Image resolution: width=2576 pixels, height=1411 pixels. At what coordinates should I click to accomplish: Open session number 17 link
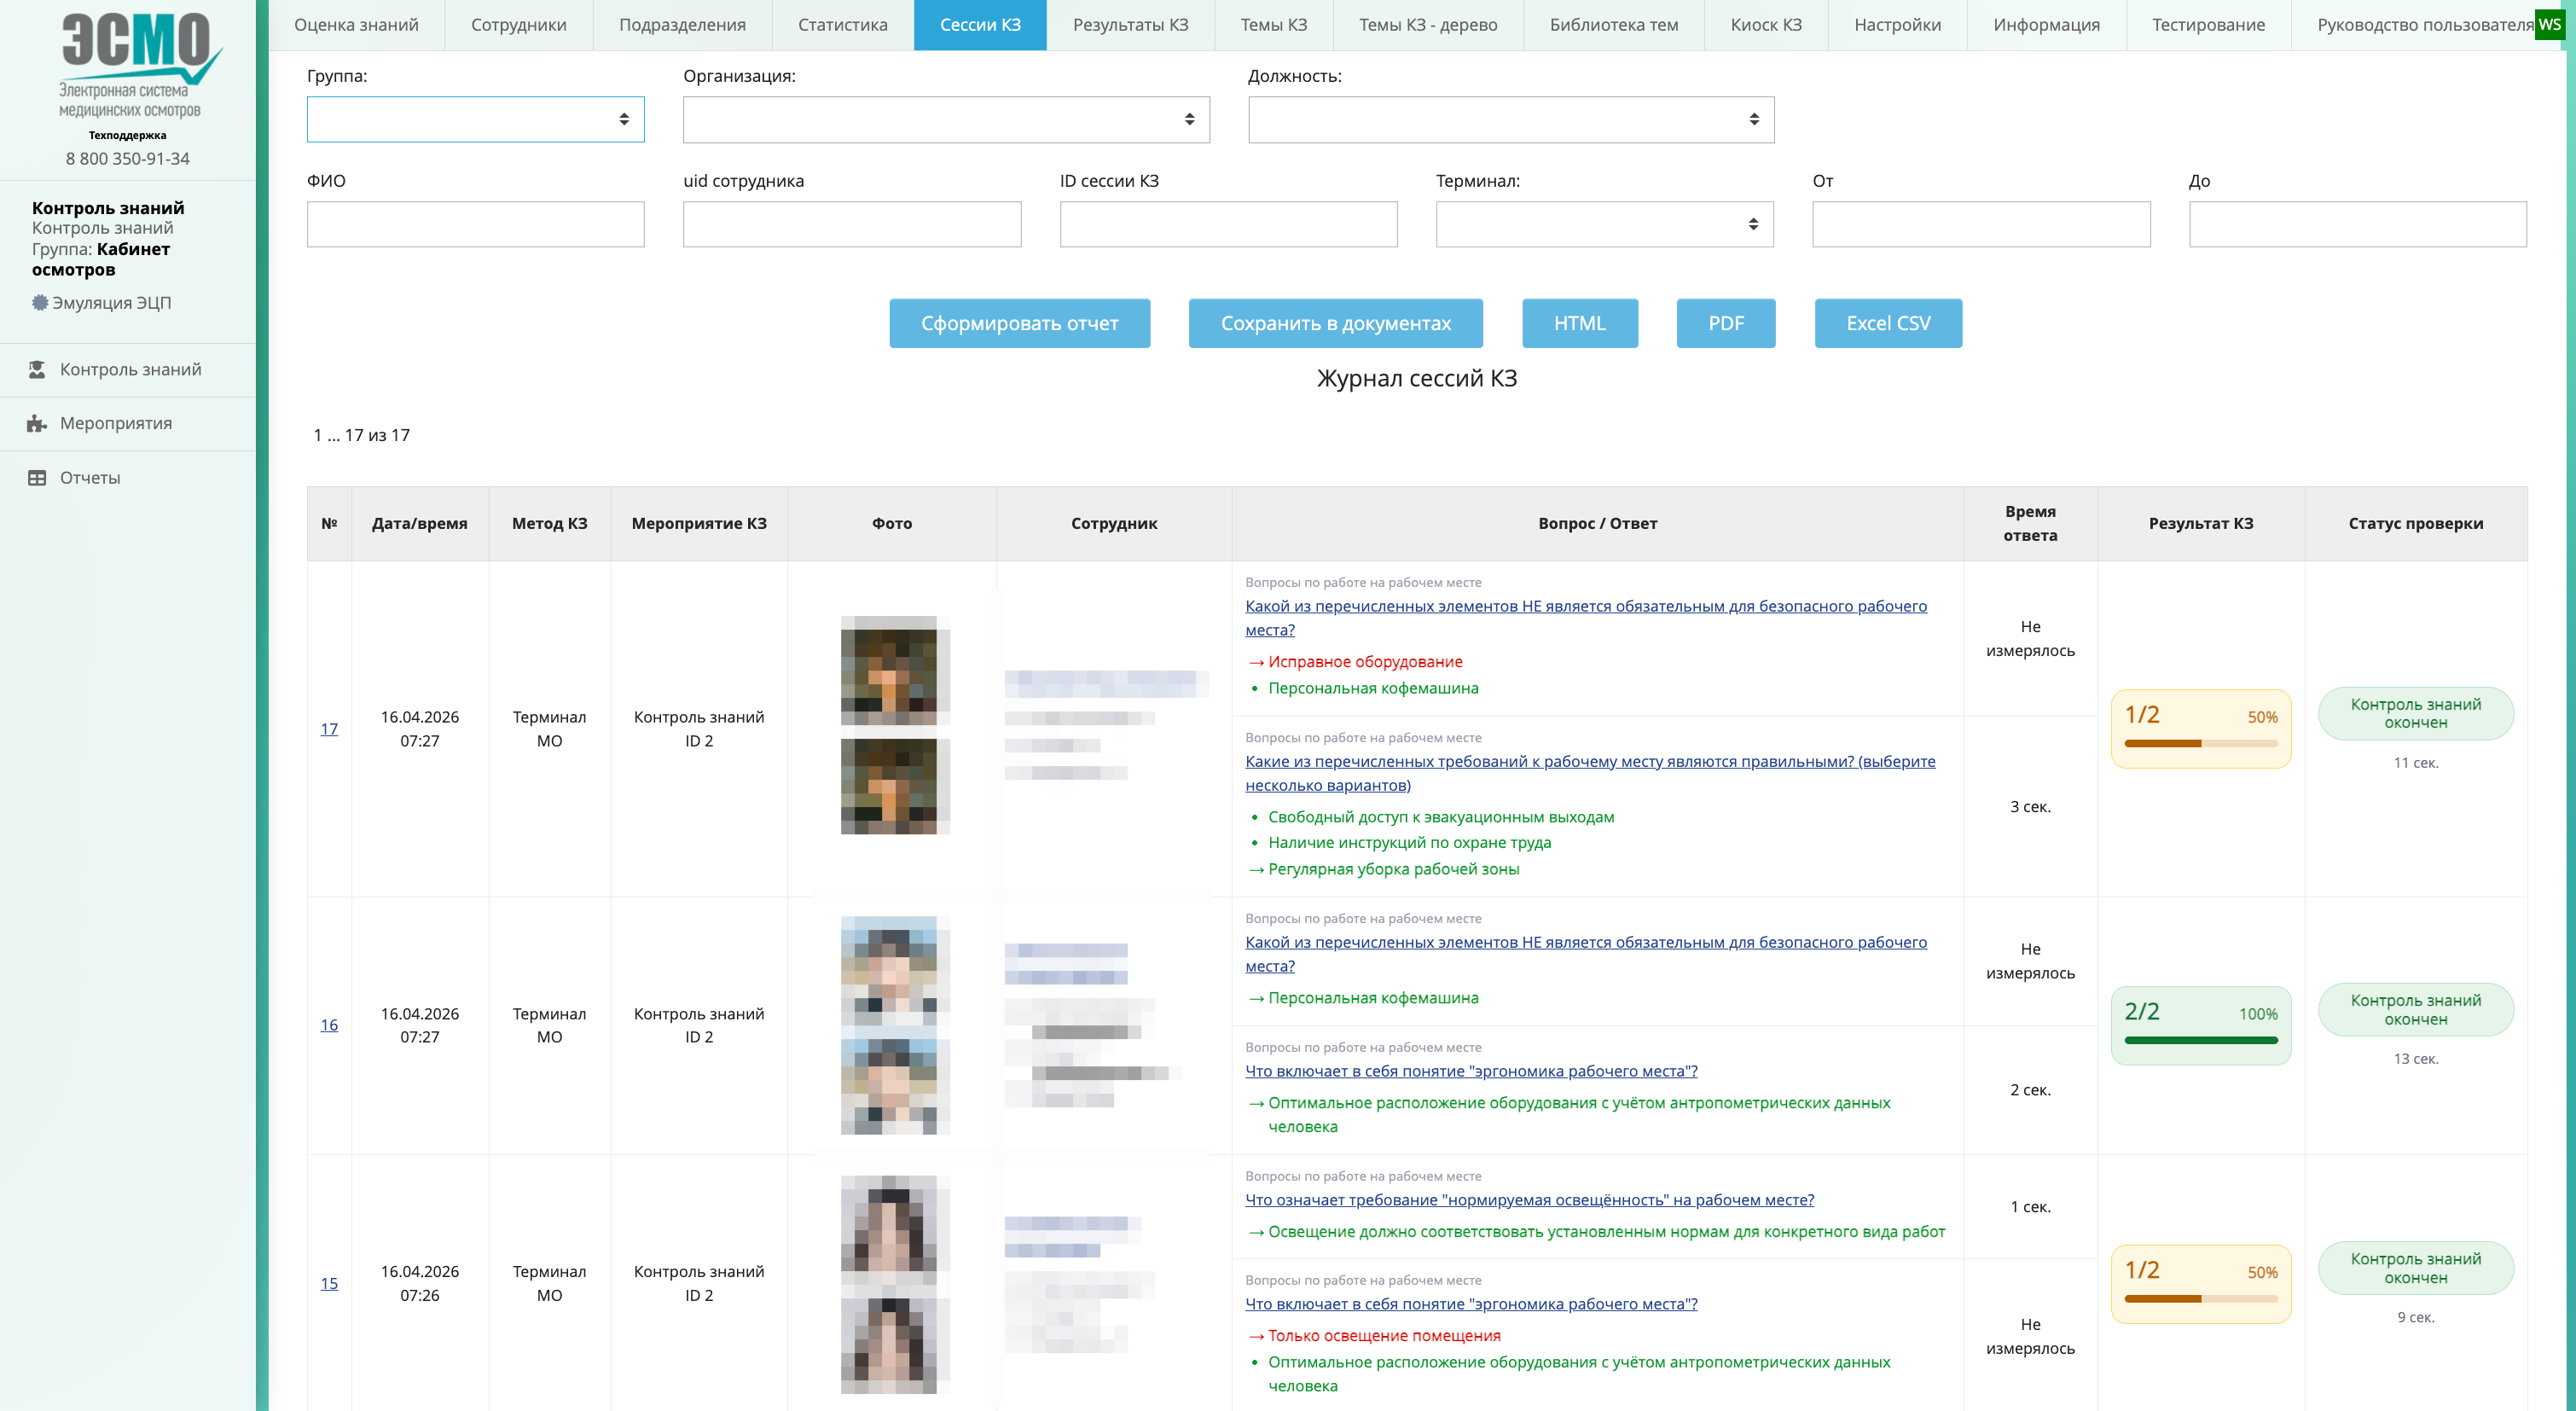point(329,728)
